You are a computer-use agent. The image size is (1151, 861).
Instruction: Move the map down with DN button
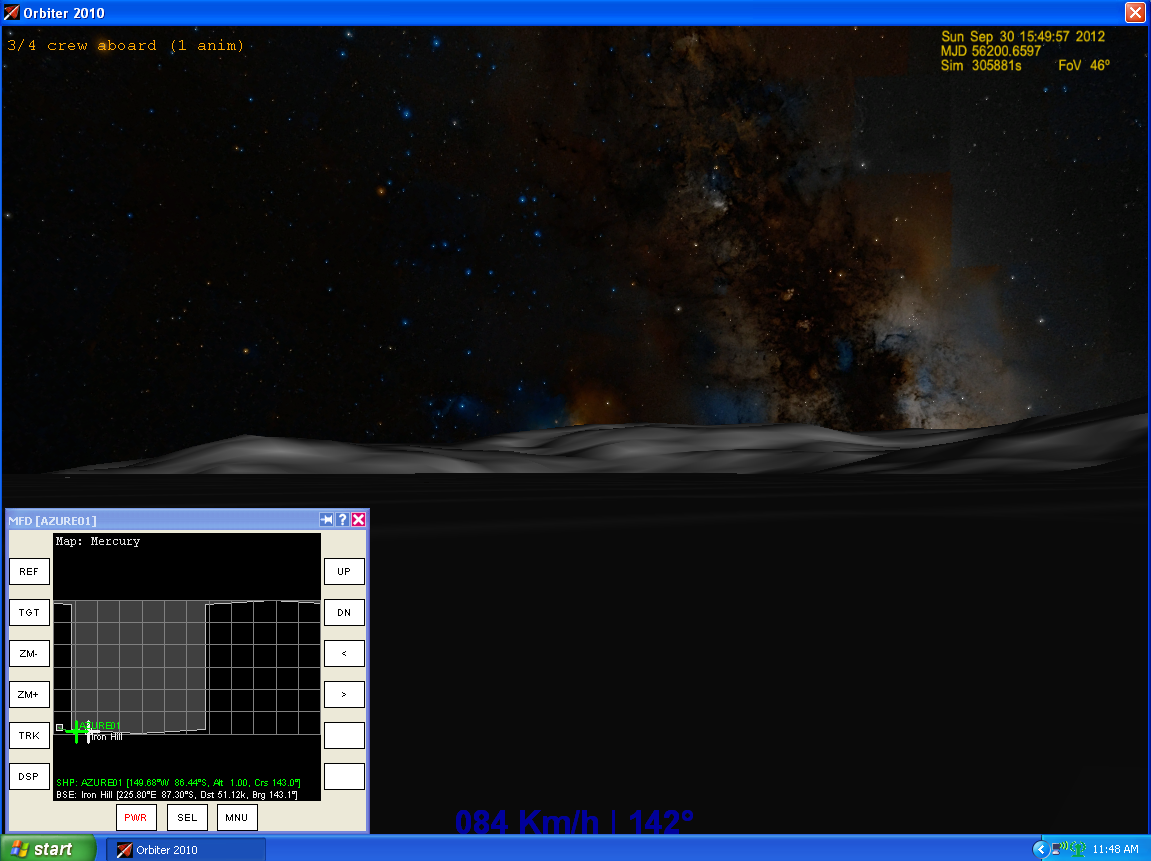click(x=344, y=613)
